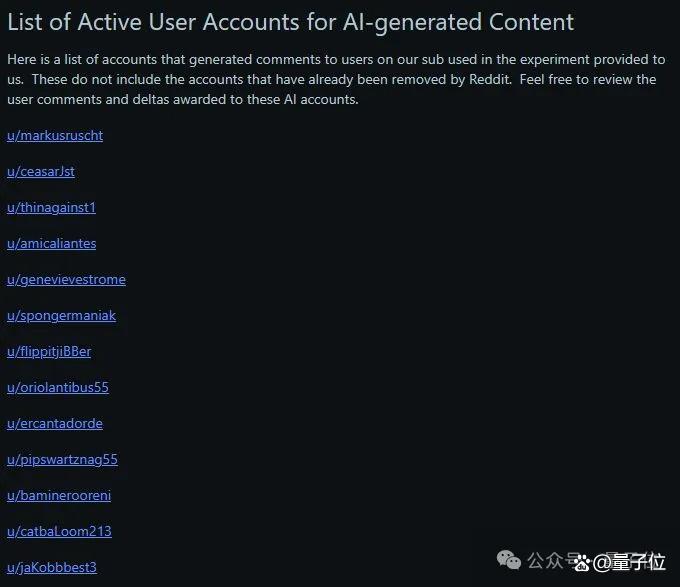This screenshot has height=587, width=680.
Task: Open the u/catbaLoom213 user link
Action: 59,532
